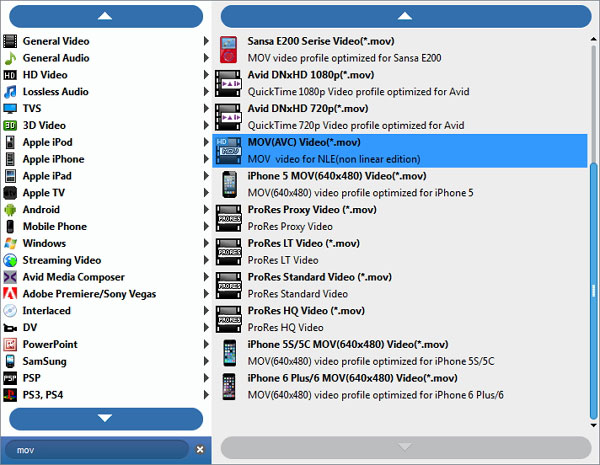Expand the PS3, PS4 submenu arrow

(x=206, y=395)
